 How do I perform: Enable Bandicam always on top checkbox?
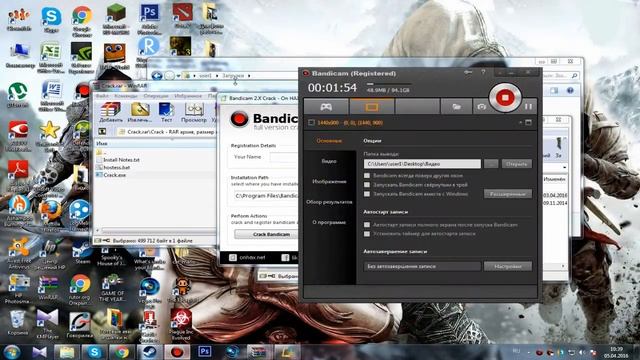pos(367,176)
